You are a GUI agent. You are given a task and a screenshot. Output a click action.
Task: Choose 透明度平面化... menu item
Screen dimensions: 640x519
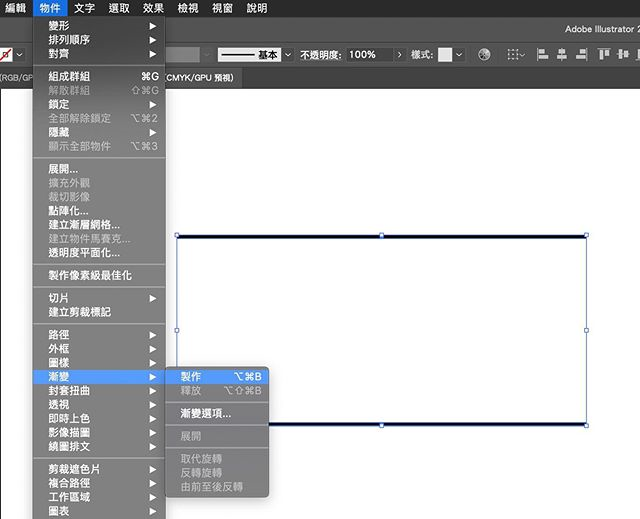coord(99,253)
